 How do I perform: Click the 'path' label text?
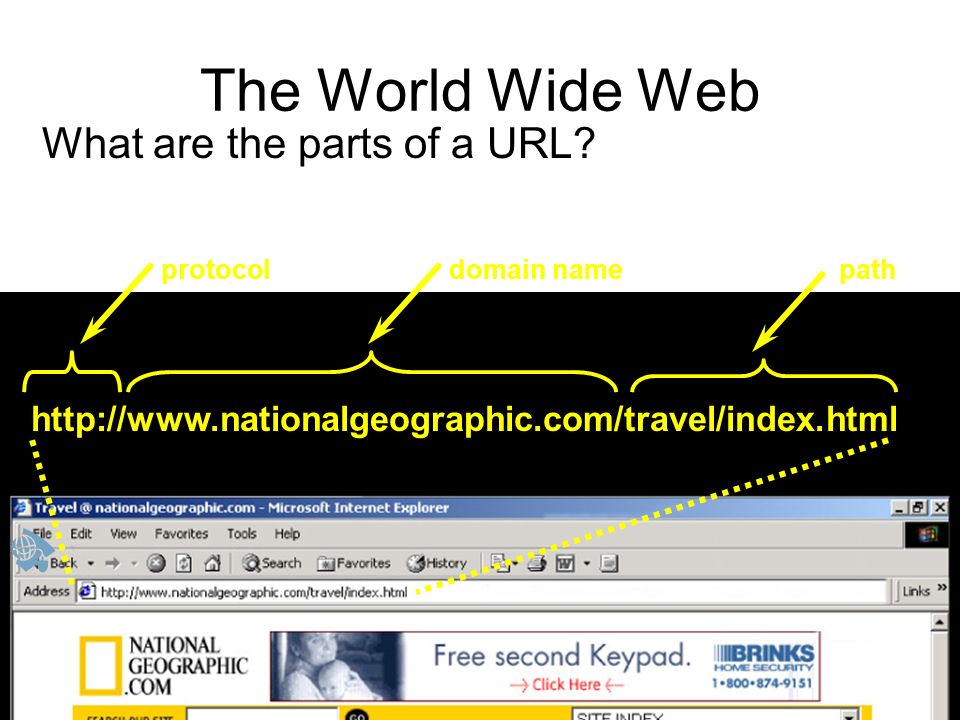tap(867, 270)
